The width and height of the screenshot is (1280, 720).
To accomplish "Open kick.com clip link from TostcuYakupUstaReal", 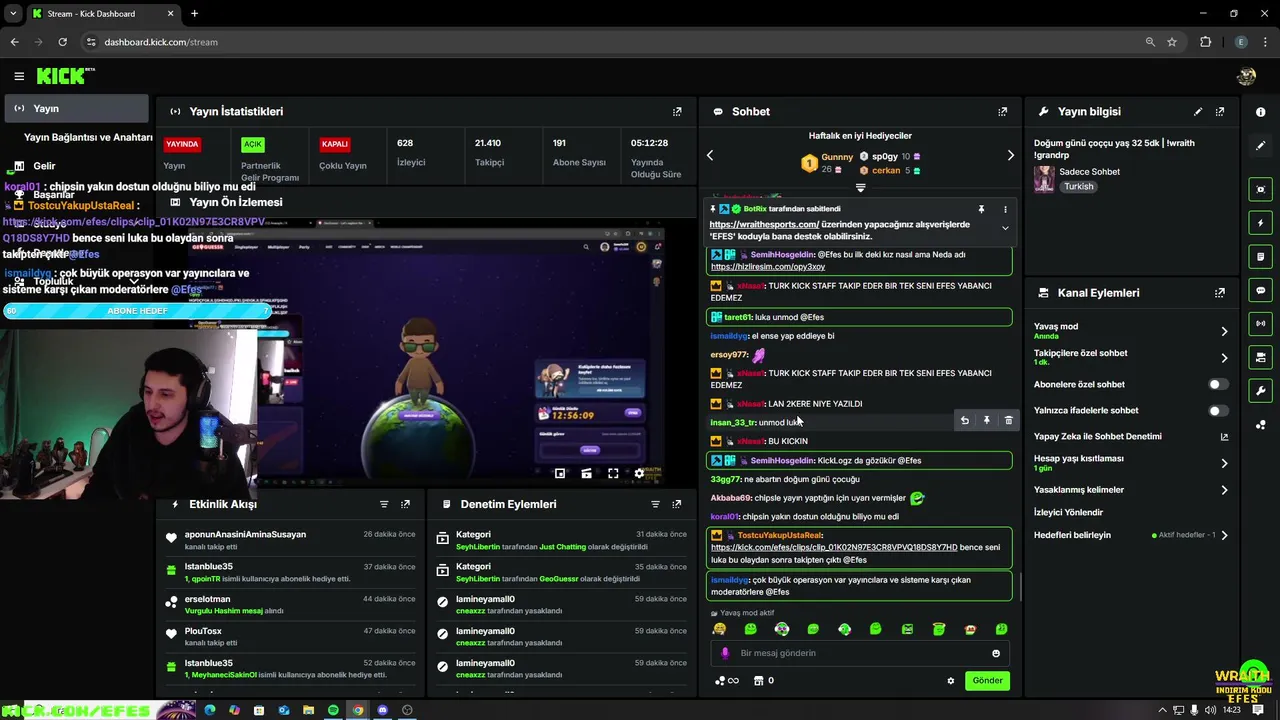I will [834, 547].
